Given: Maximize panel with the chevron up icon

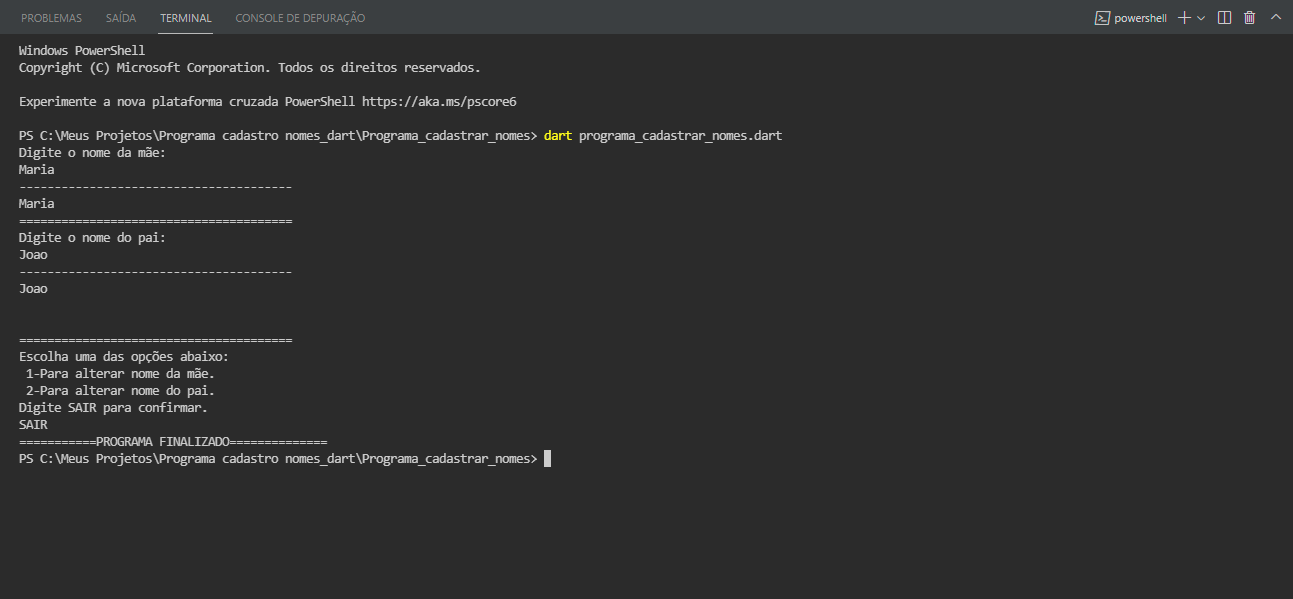Looking at the screenshot, I should click(1275, 18).
